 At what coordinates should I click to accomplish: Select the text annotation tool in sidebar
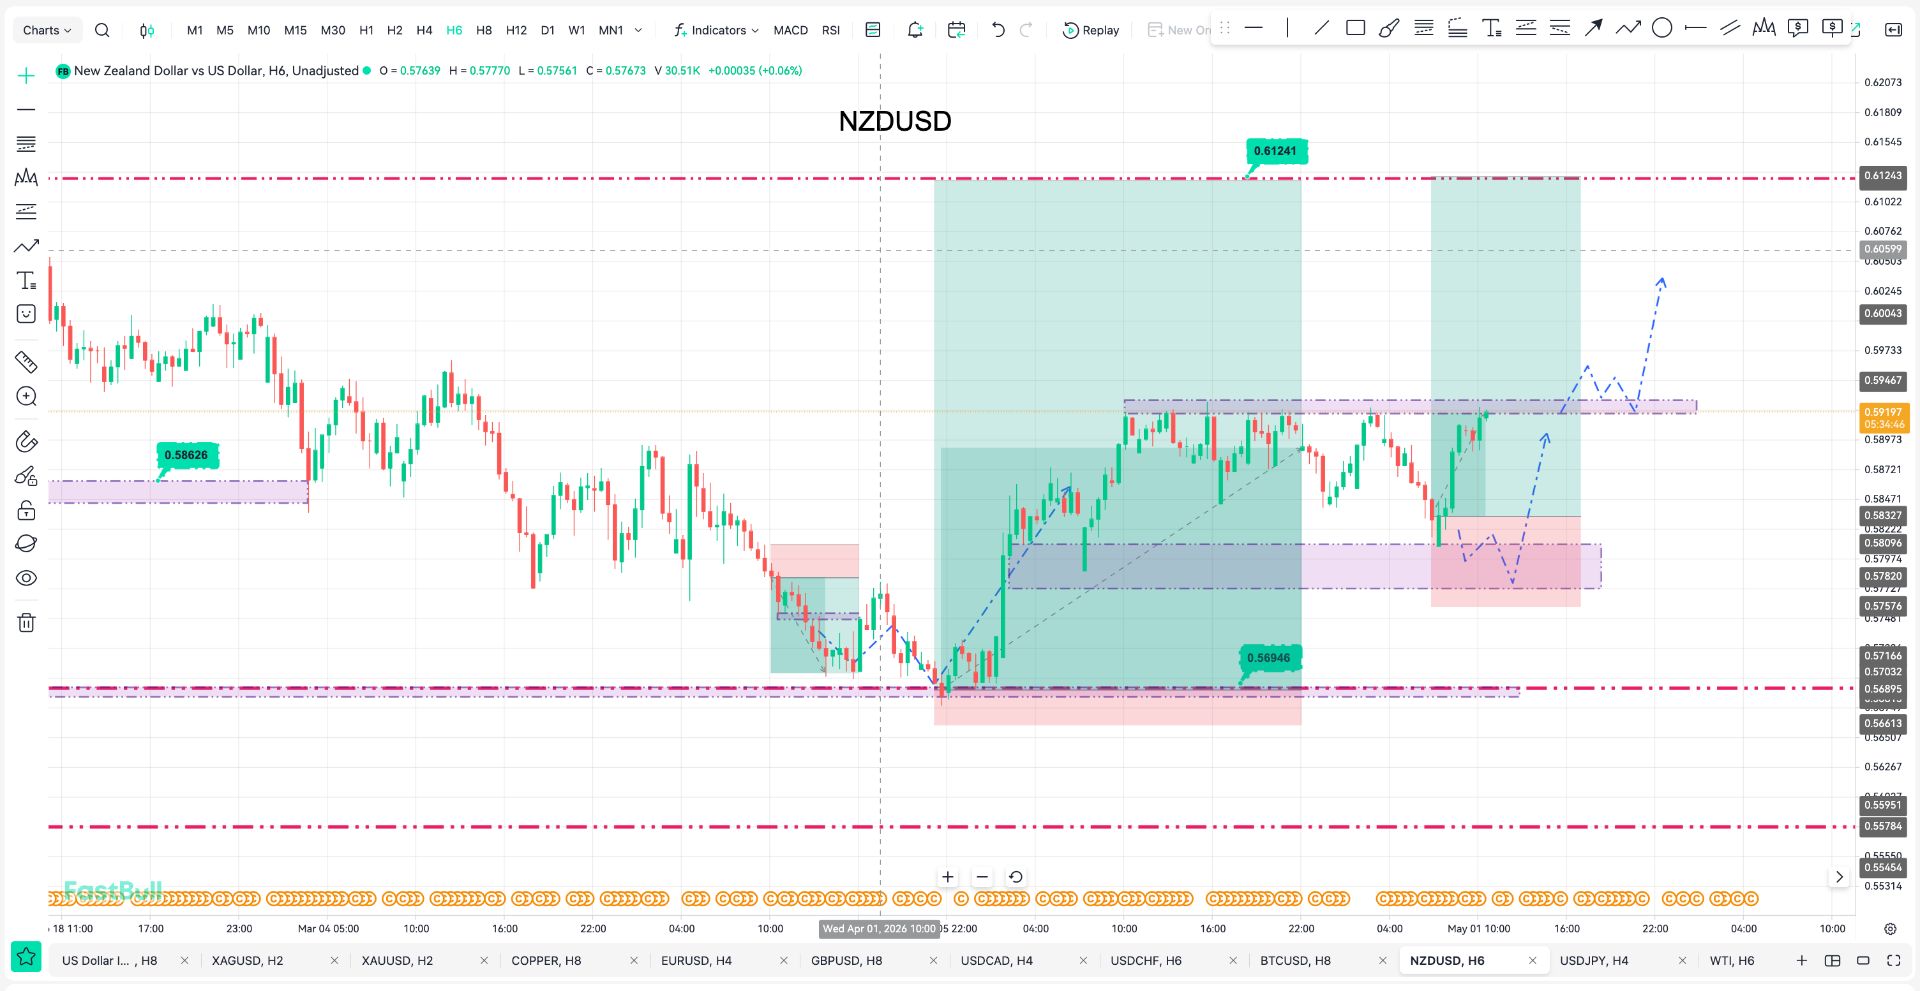tap(26, 280)
